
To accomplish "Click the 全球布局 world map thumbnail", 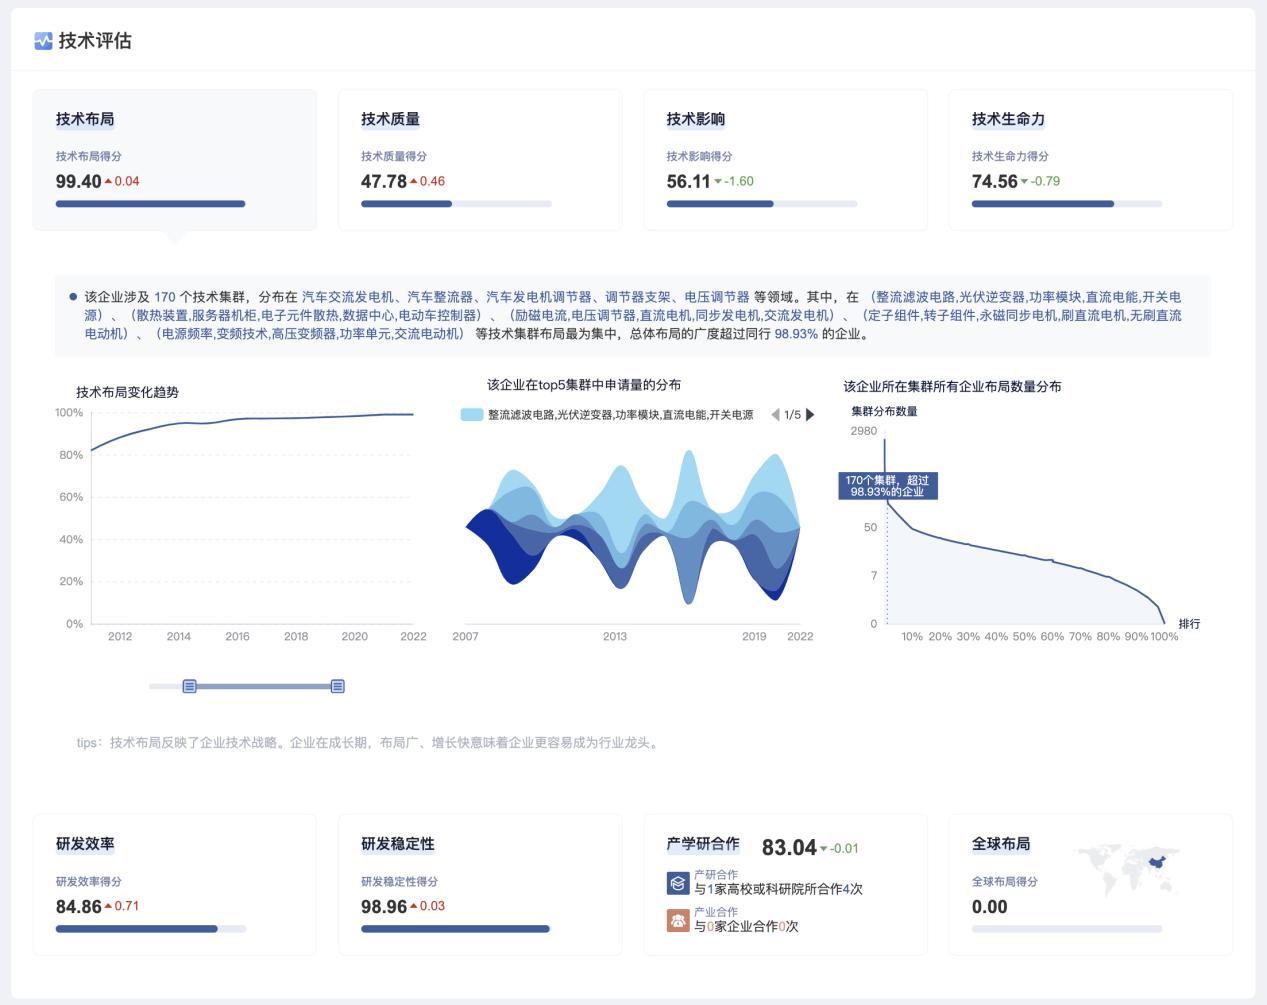I will pos(1129,867).
